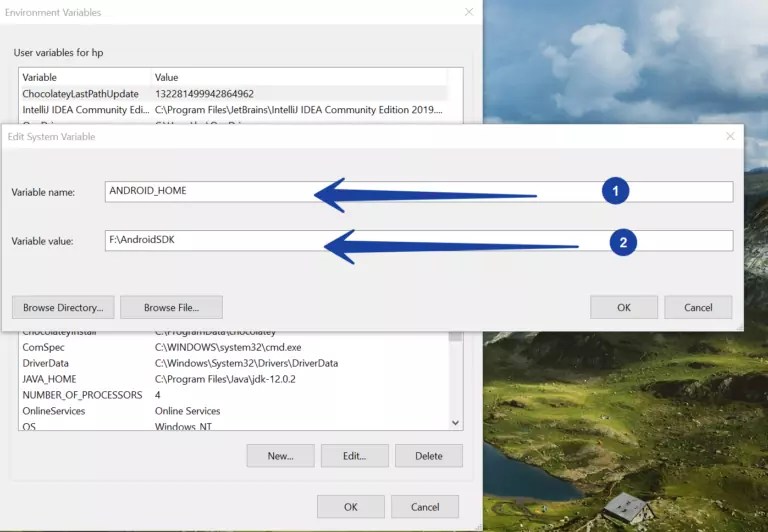
Task: Click the jdk-12.0.2 path value
Action: [x=225, y=379]
